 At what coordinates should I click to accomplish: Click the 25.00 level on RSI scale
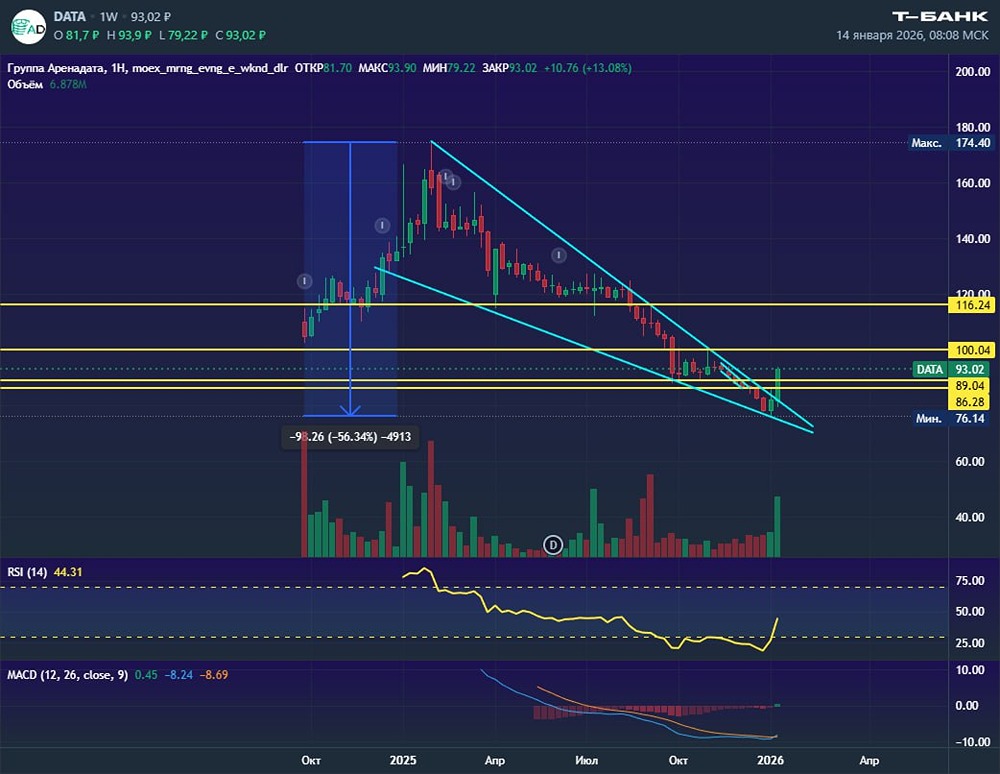(969, 643)
